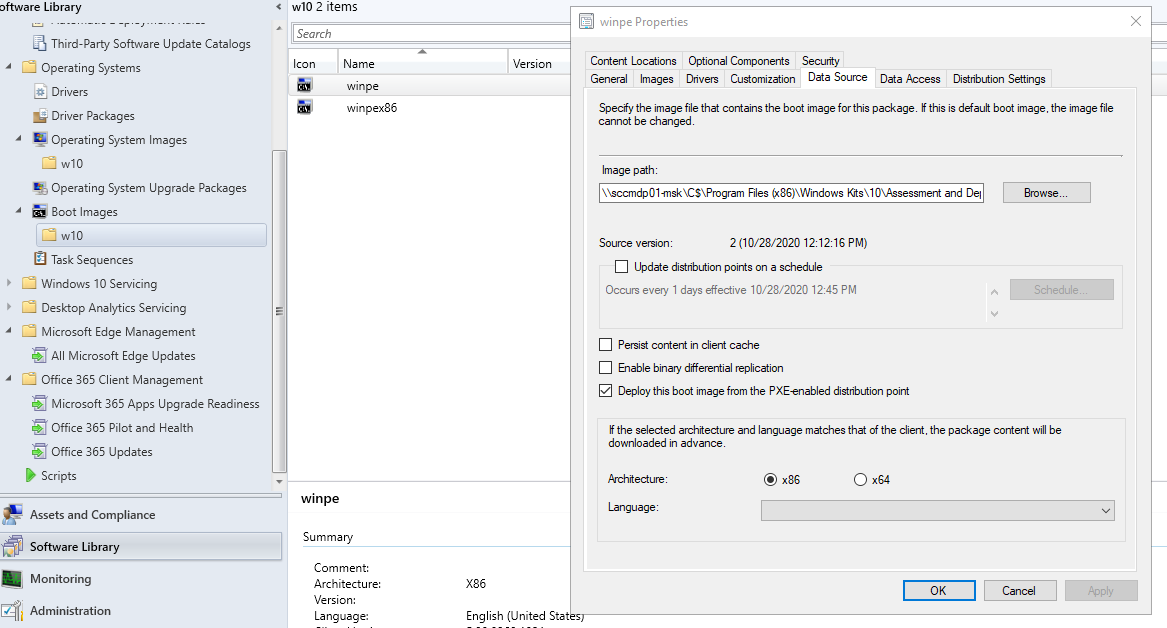1167x628 pixels.
Task: Click the Operating System Upgrade Packages icon
Action: tap(40, 188)
